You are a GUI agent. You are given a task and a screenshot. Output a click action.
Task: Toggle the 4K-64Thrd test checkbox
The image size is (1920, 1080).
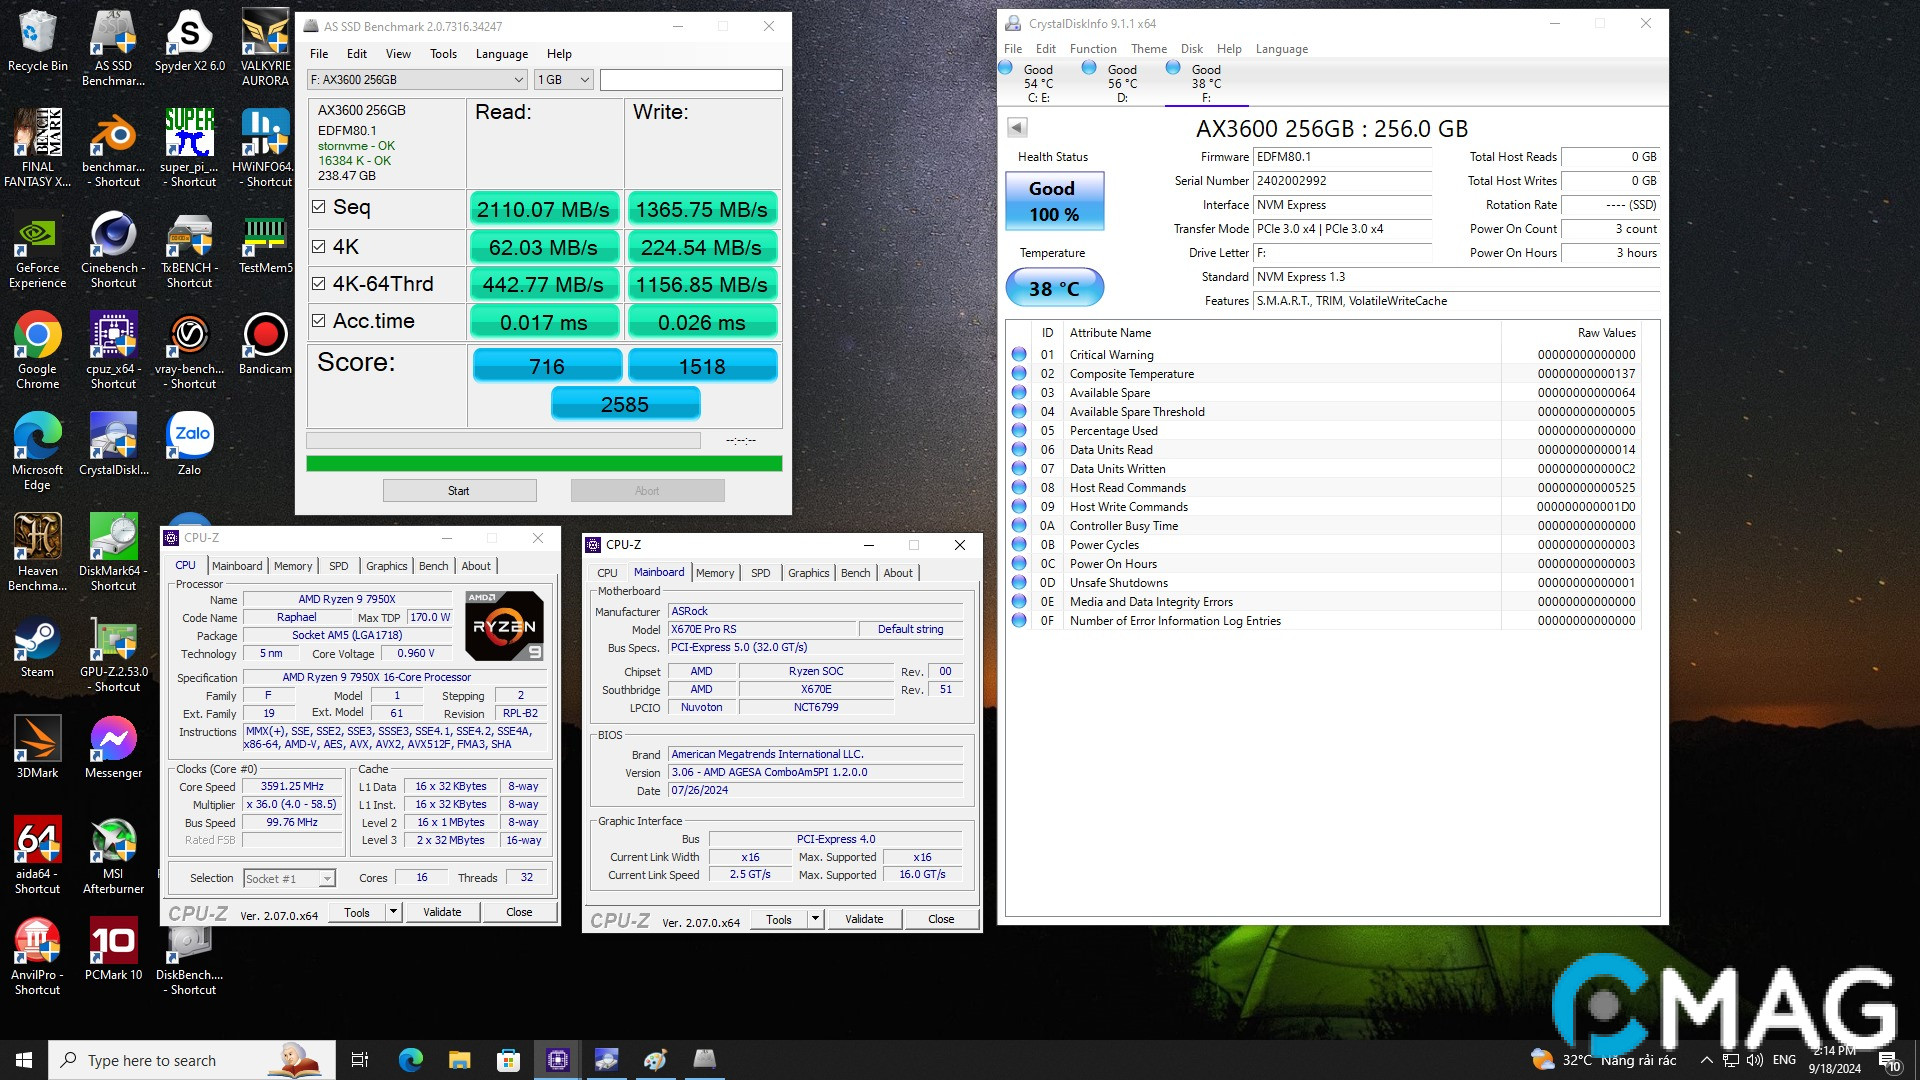318,284
